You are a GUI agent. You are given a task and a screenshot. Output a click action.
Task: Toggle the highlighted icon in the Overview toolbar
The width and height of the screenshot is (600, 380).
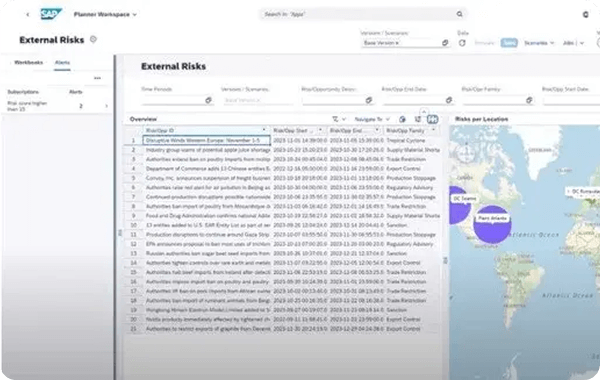point(432,119)
